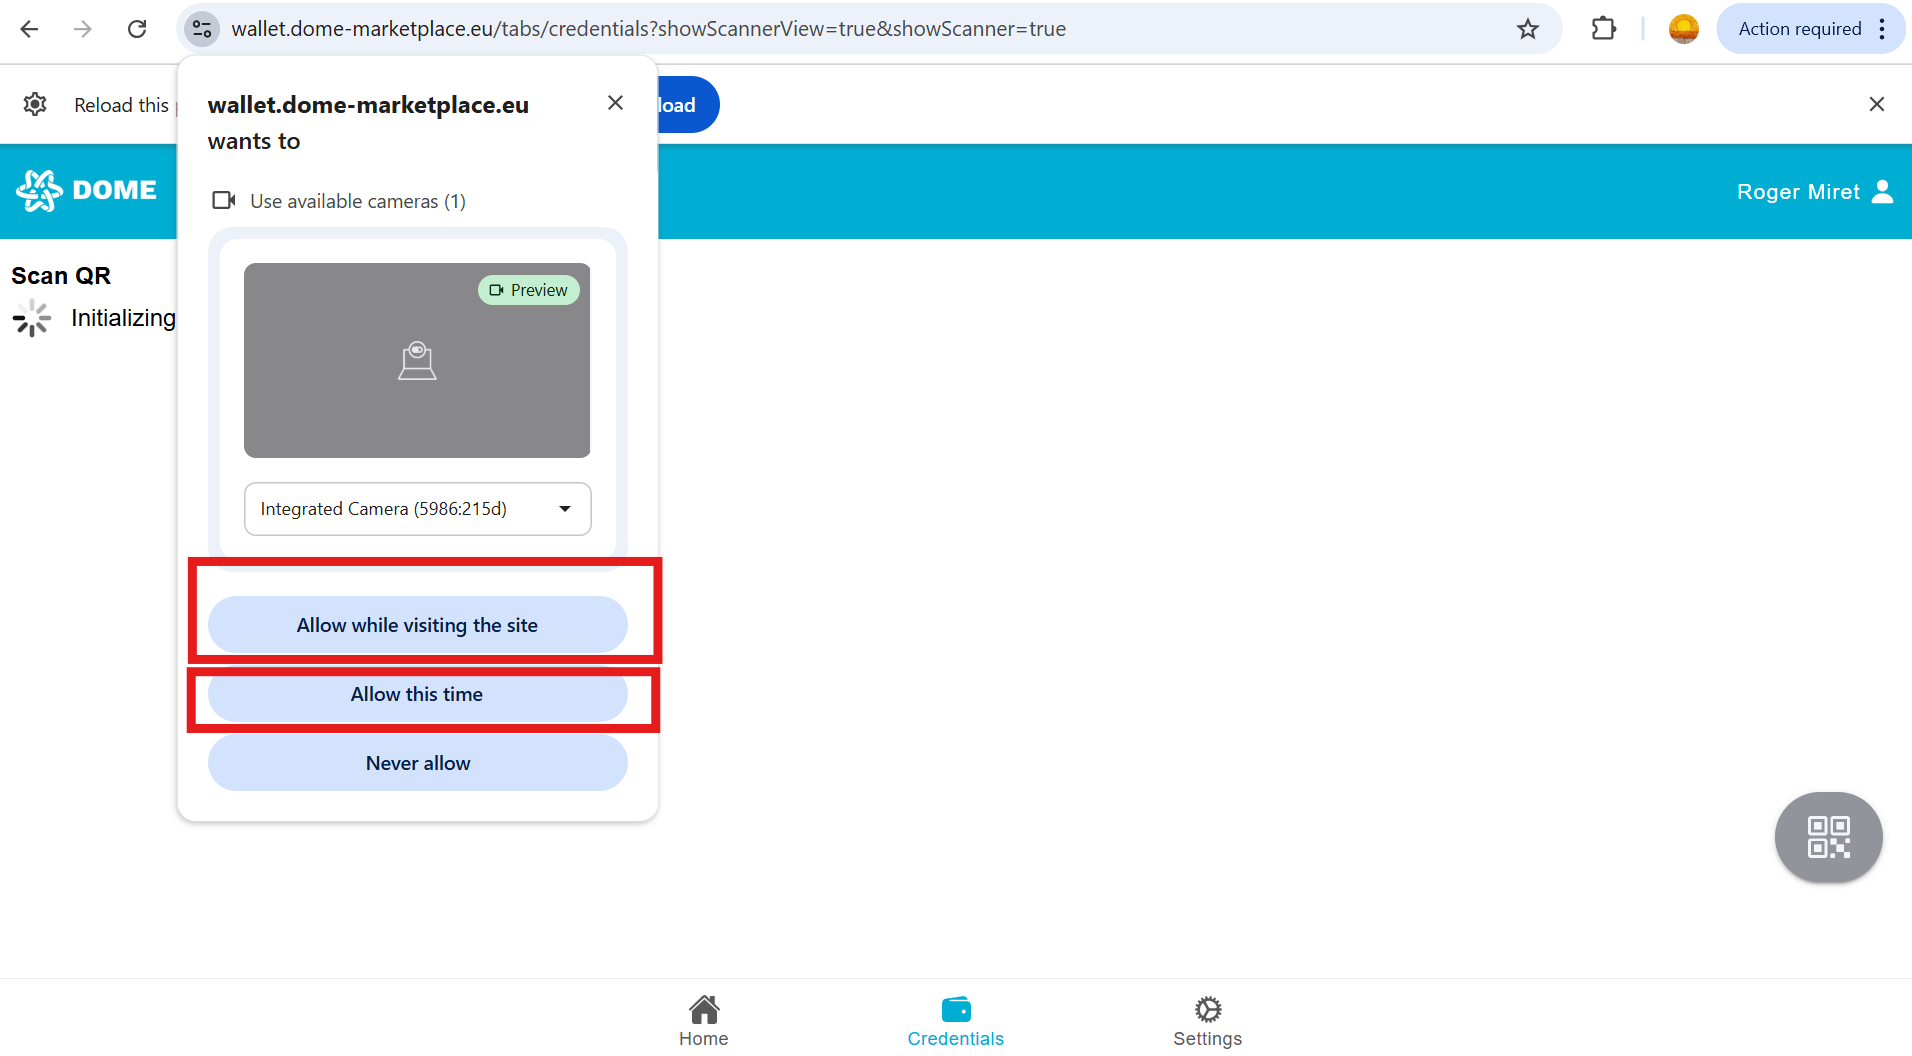
Task: Open the Settings tab
Action: 1207,1021
